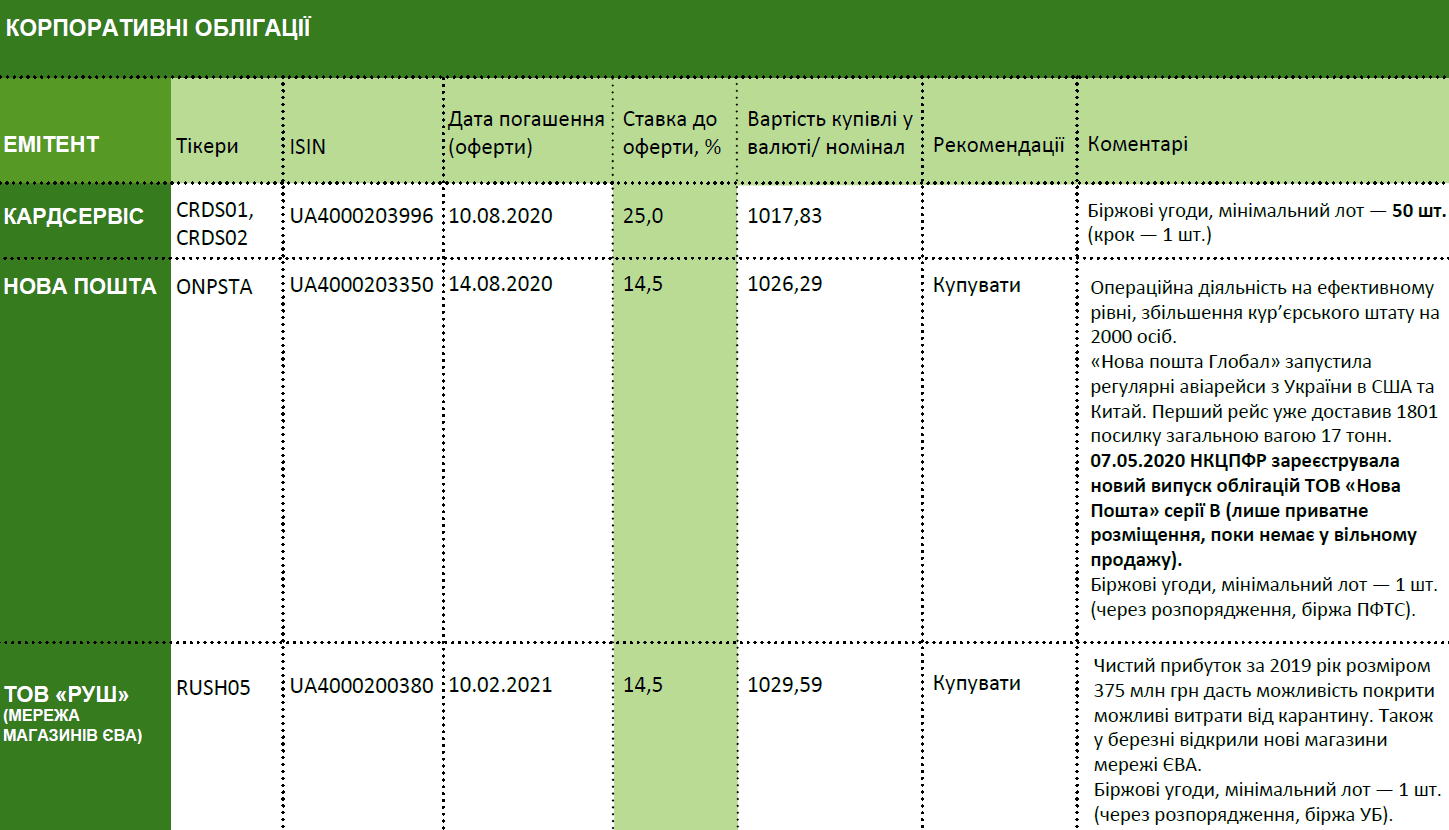Click the 'Дата погашення (оферти)' header

coord(526,133)
